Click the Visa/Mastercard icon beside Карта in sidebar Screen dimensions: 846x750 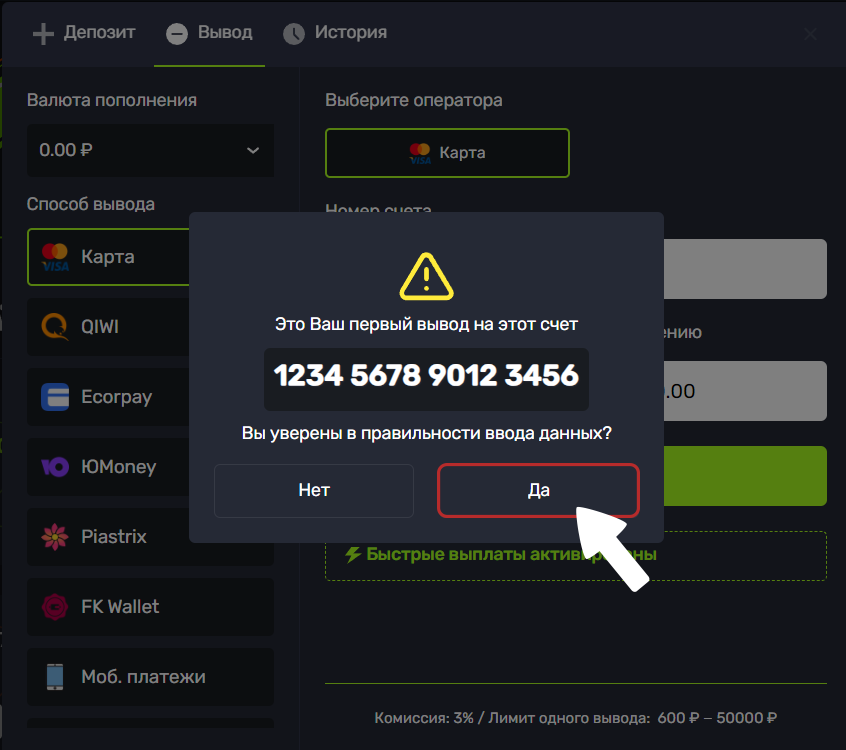point(55,257)
